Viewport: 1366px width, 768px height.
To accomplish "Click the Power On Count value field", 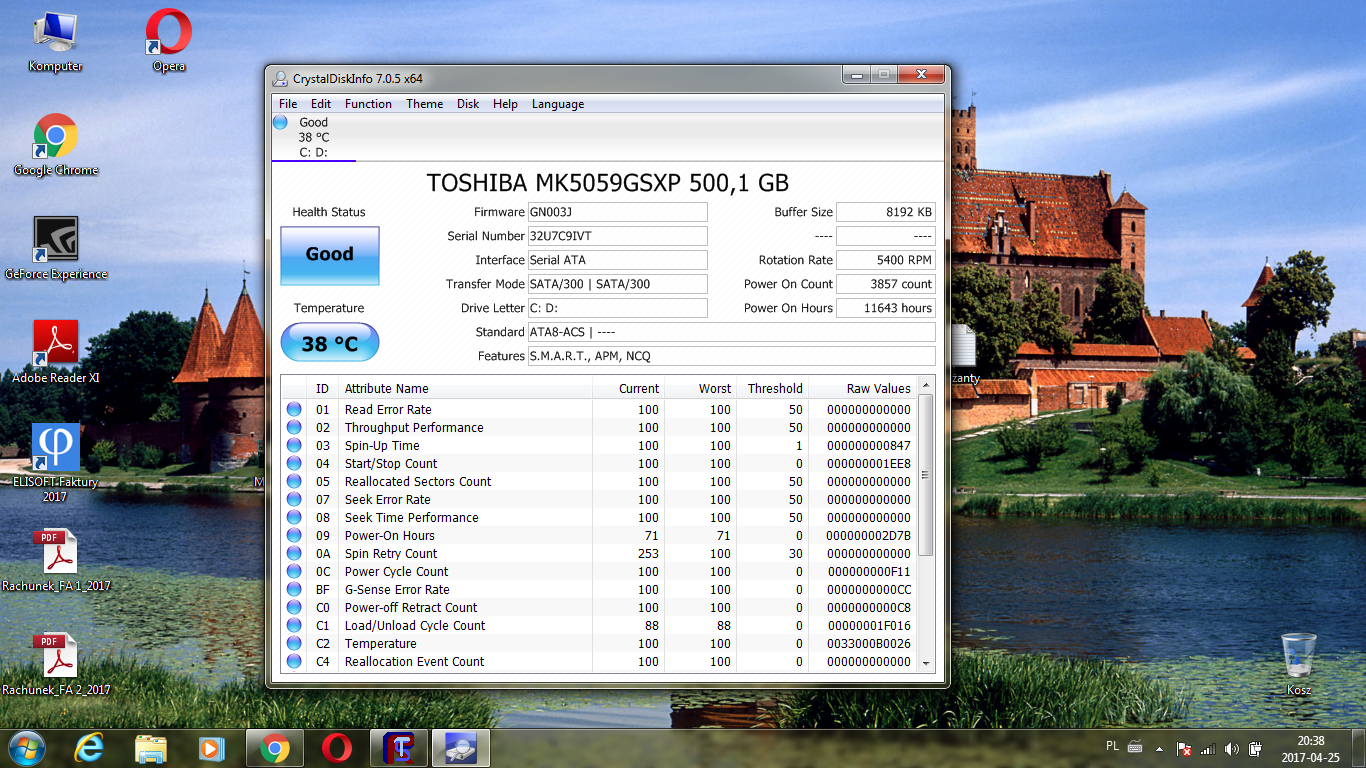I will click(885, 284).
